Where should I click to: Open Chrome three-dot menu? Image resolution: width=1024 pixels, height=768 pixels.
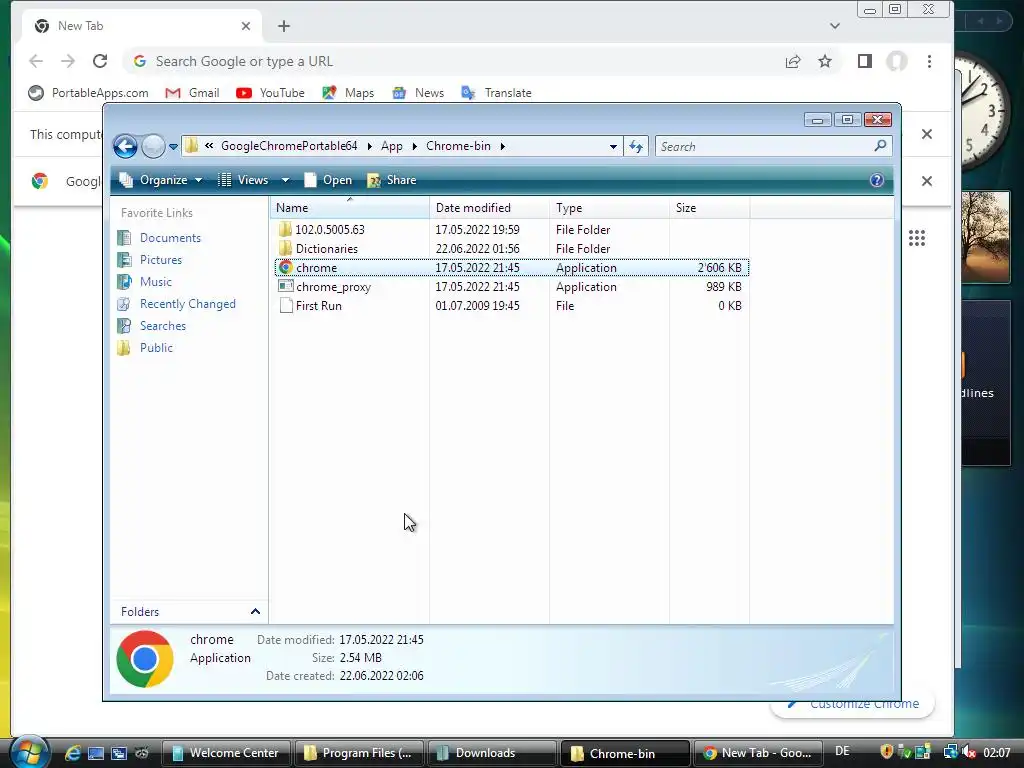point(929,61)
